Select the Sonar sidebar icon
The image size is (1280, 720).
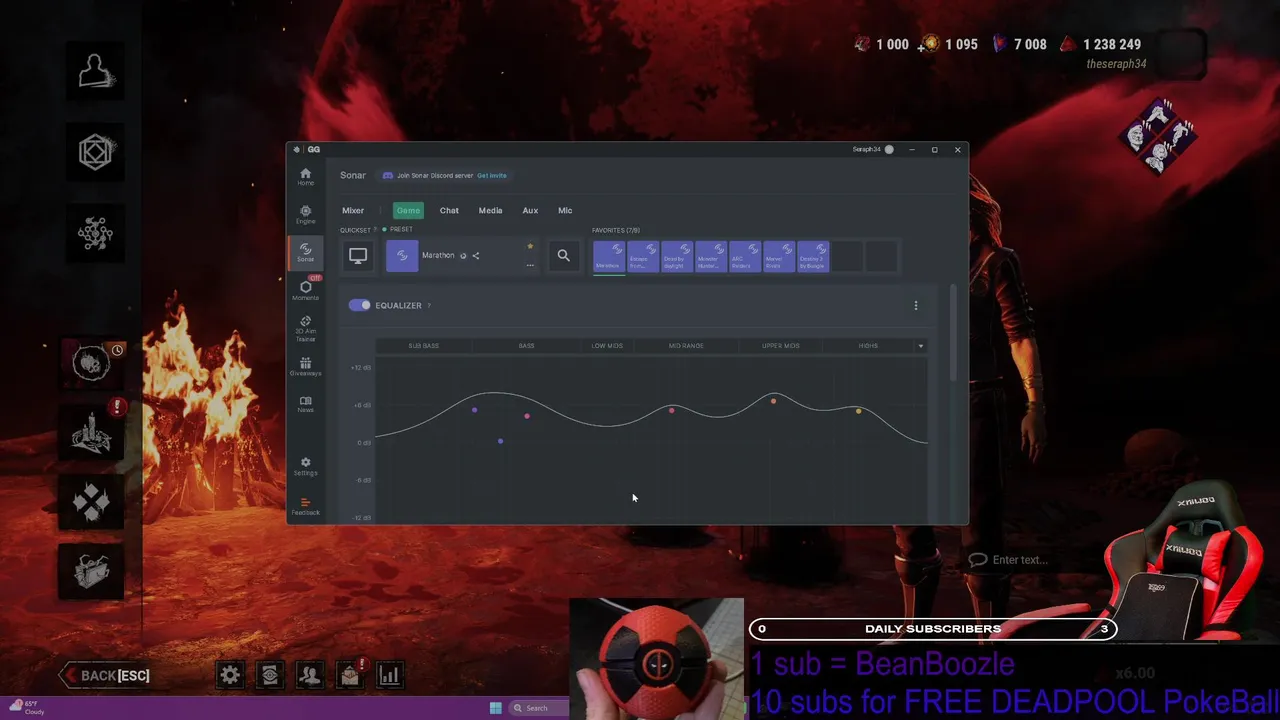pos(305,252)
